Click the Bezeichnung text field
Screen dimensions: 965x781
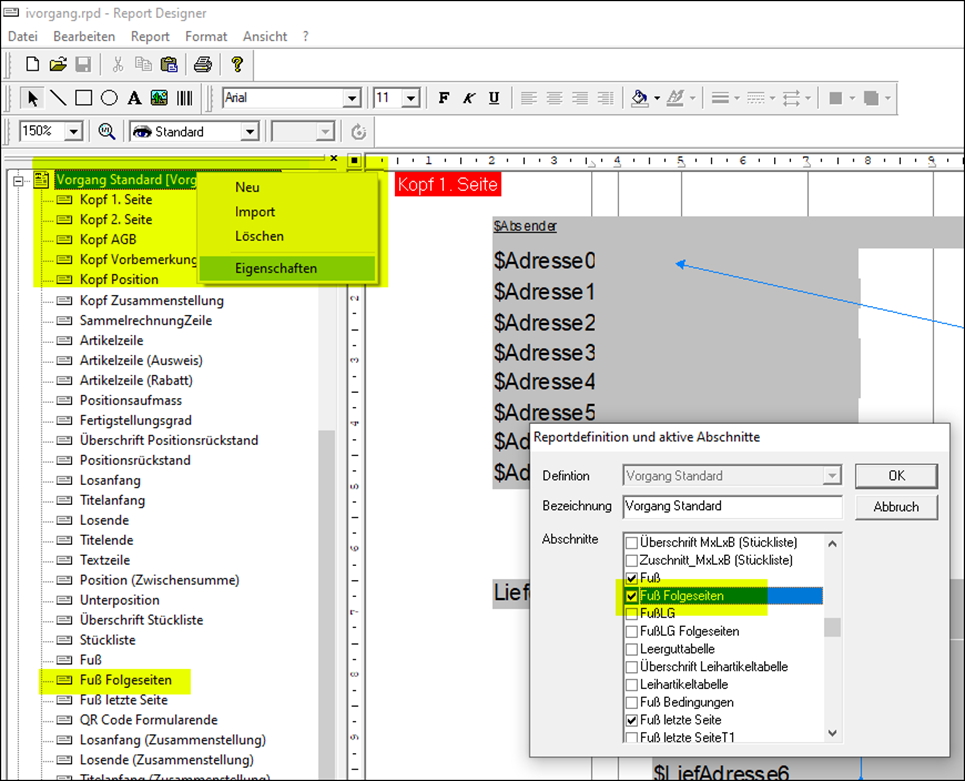click(732, 506)
